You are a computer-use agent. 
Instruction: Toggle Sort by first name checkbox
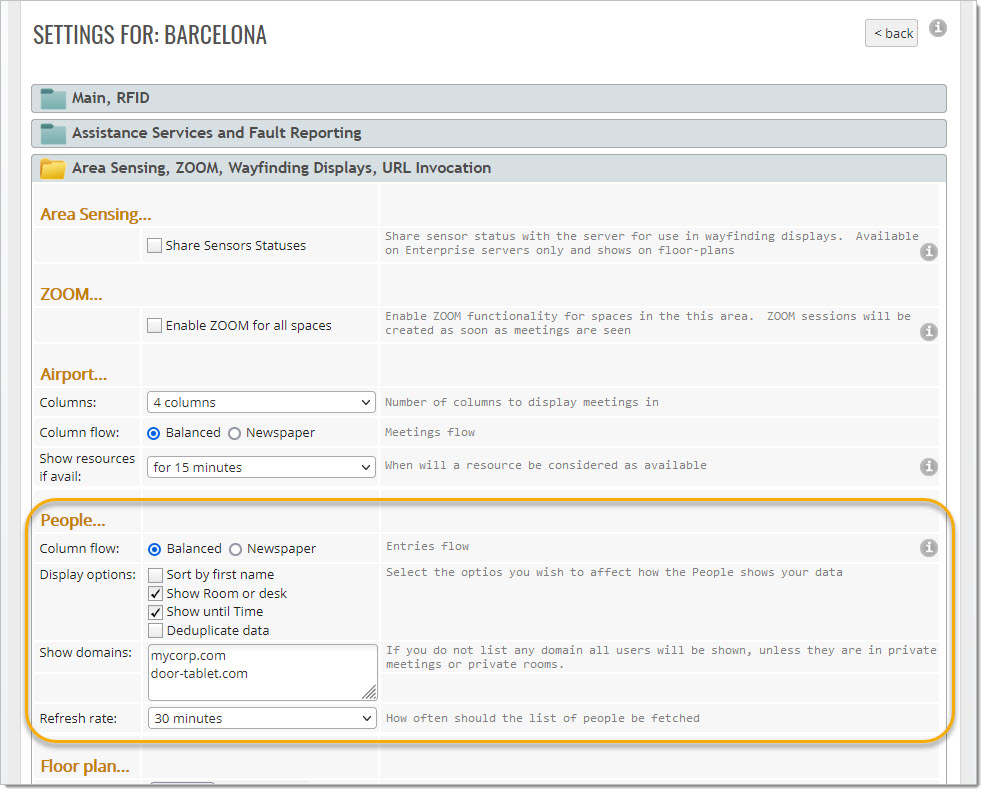[155, 575]
